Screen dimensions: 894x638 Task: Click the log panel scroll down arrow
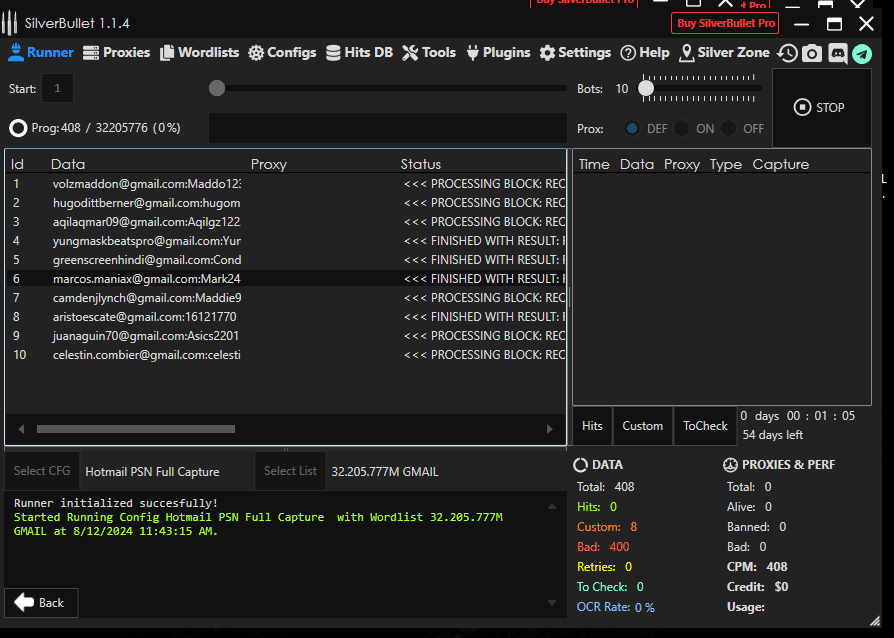pyautogui.click(x=551, y=602)
